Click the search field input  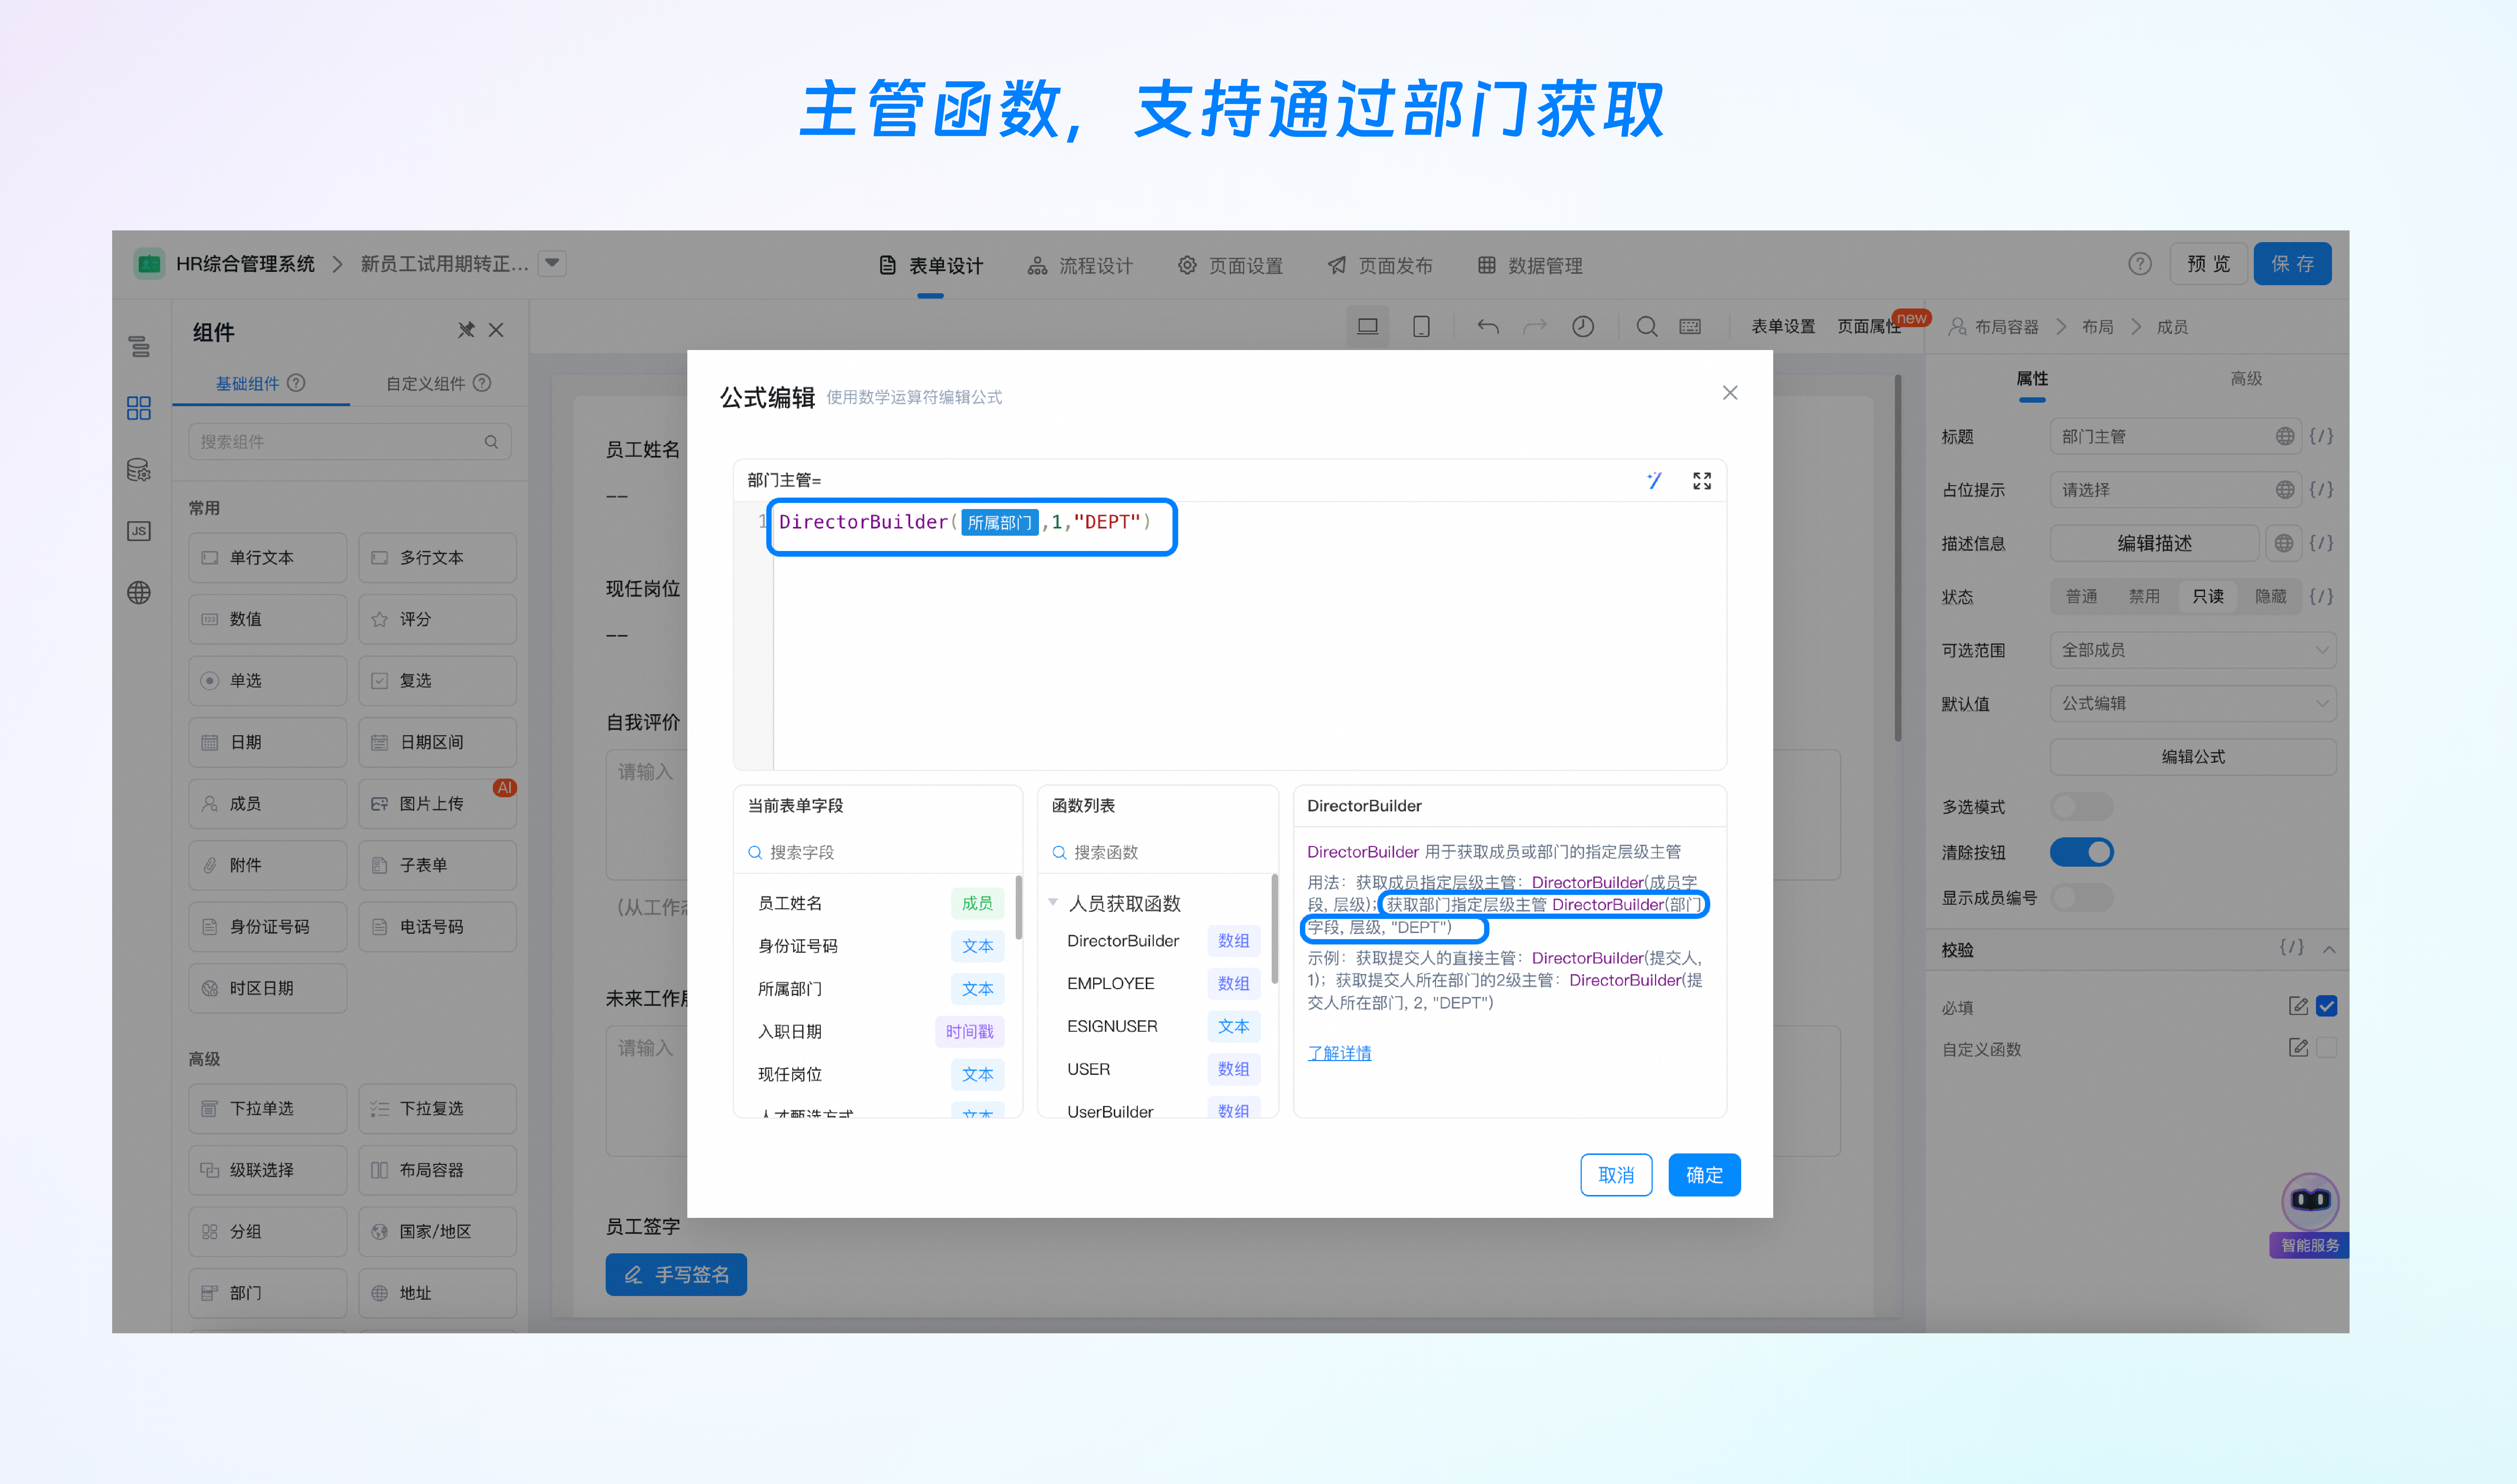[878, 853]
